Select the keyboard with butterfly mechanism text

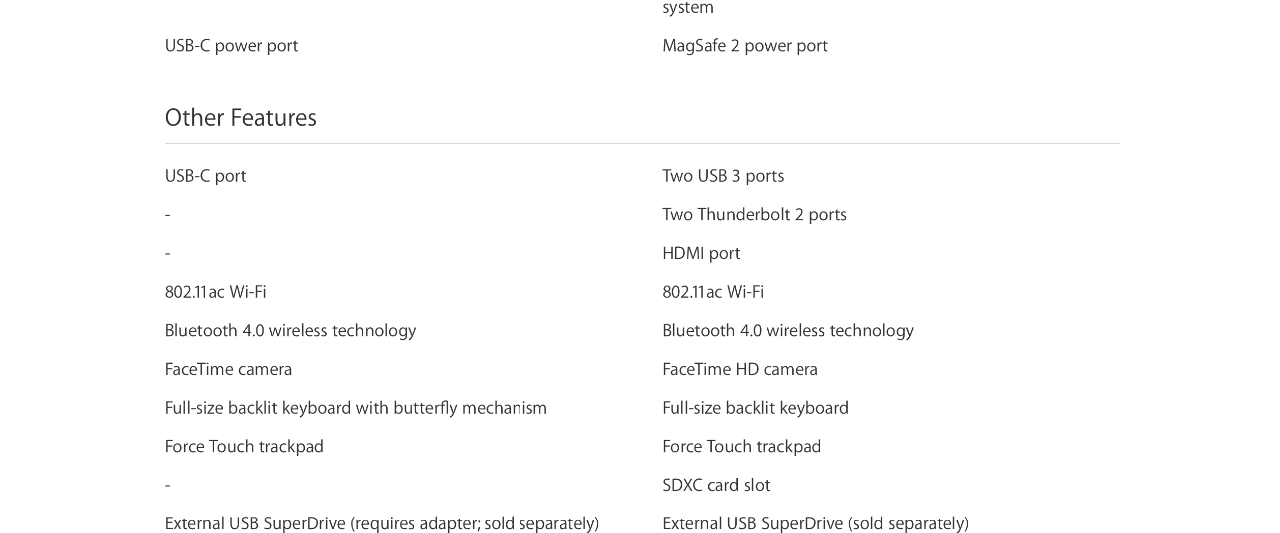tap(356, 408)
